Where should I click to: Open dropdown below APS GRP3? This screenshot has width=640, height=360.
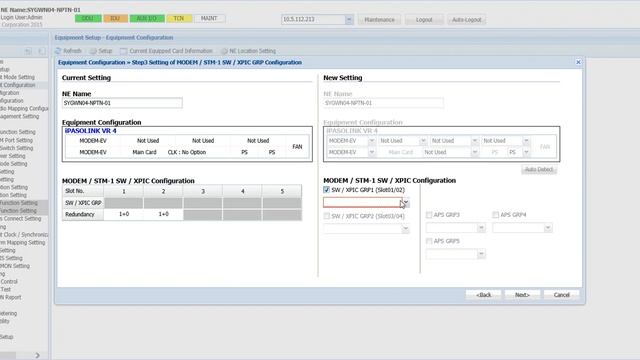pyautogui.click(x=481, y=228)
